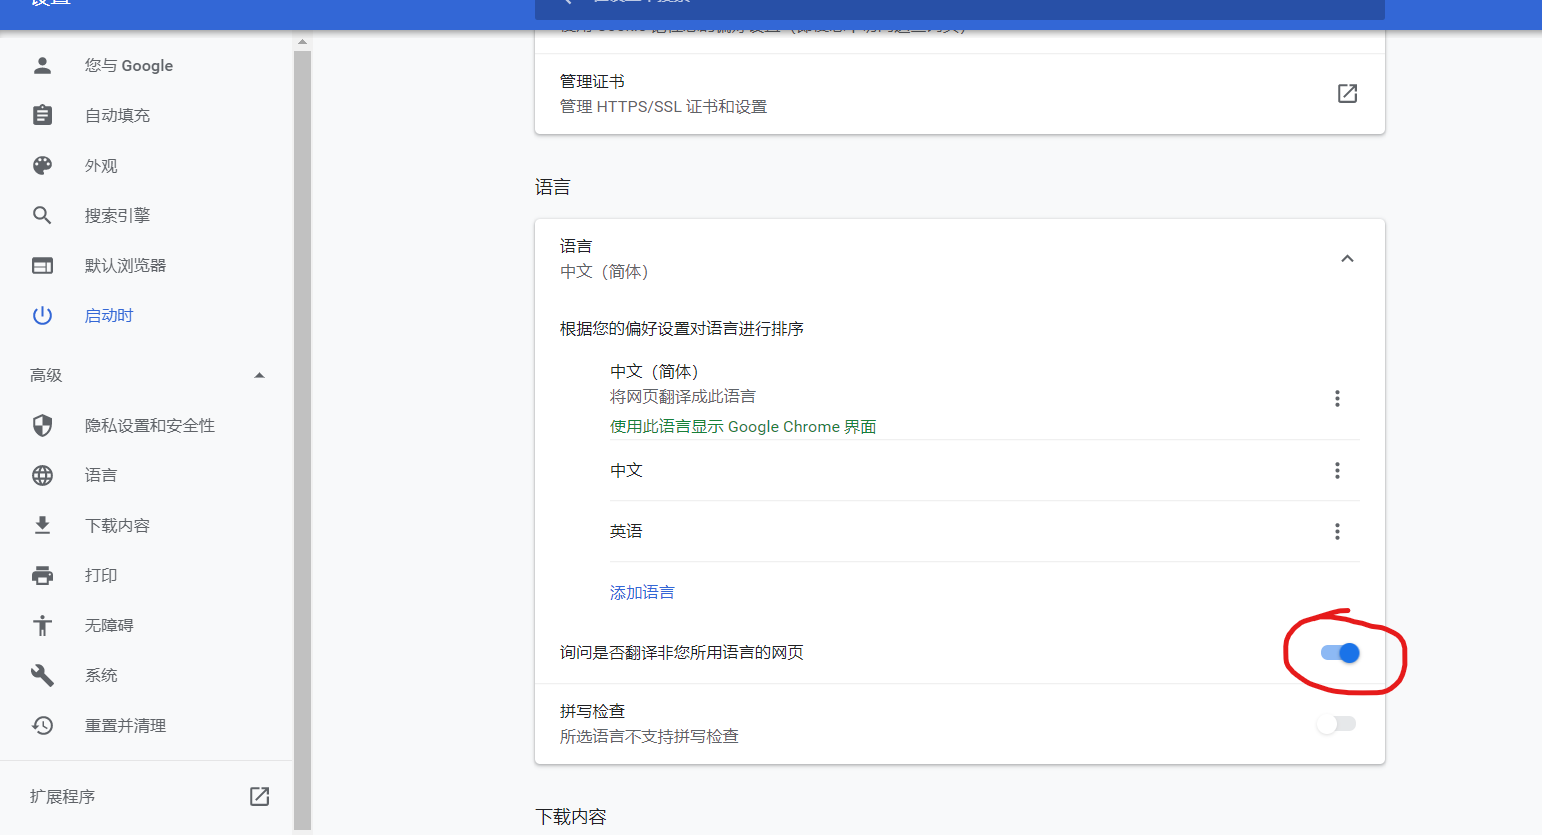Select the 启动时 startup menu item
Screen dimensions: 1542x835
click(108, 315)
